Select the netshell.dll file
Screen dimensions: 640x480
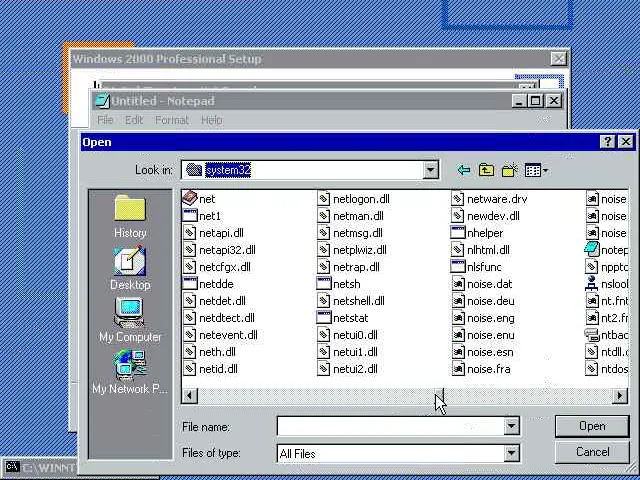click(x=351, y=301)
